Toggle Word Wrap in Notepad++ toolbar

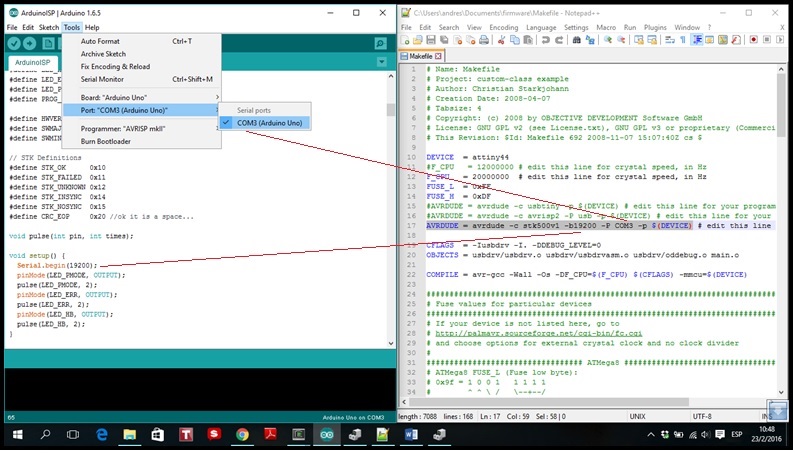[x=670, y=40]
